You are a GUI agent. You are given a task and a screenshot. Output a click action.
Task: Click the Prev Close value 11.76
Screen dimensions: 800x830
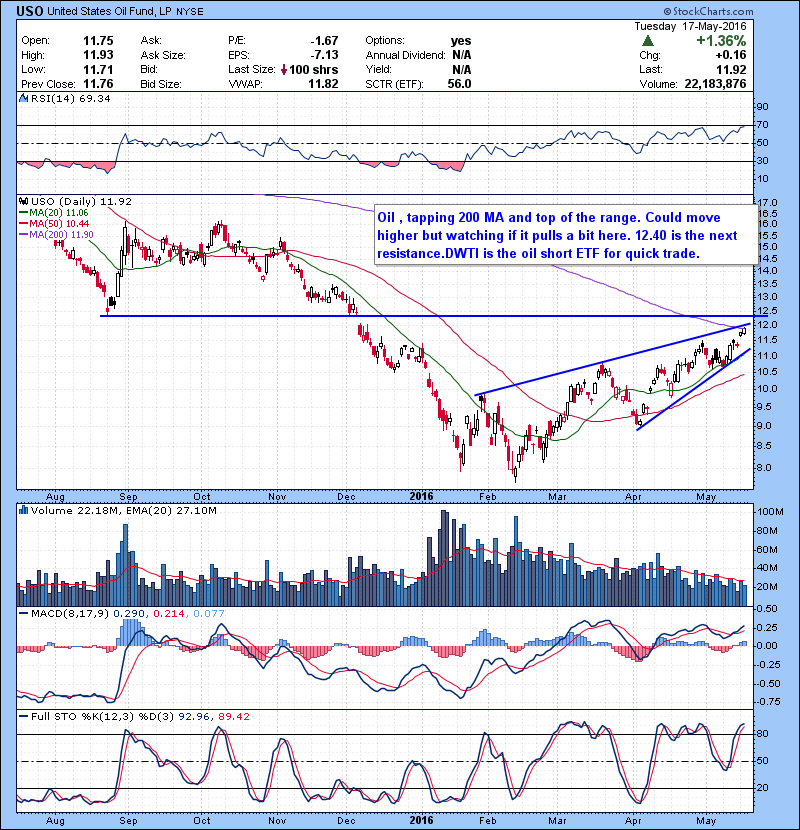click(x=98, y=84)
